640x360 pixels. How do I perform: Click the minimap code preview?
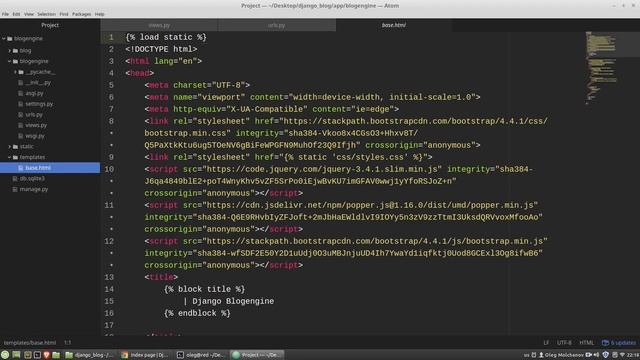[x=601, y=67]
